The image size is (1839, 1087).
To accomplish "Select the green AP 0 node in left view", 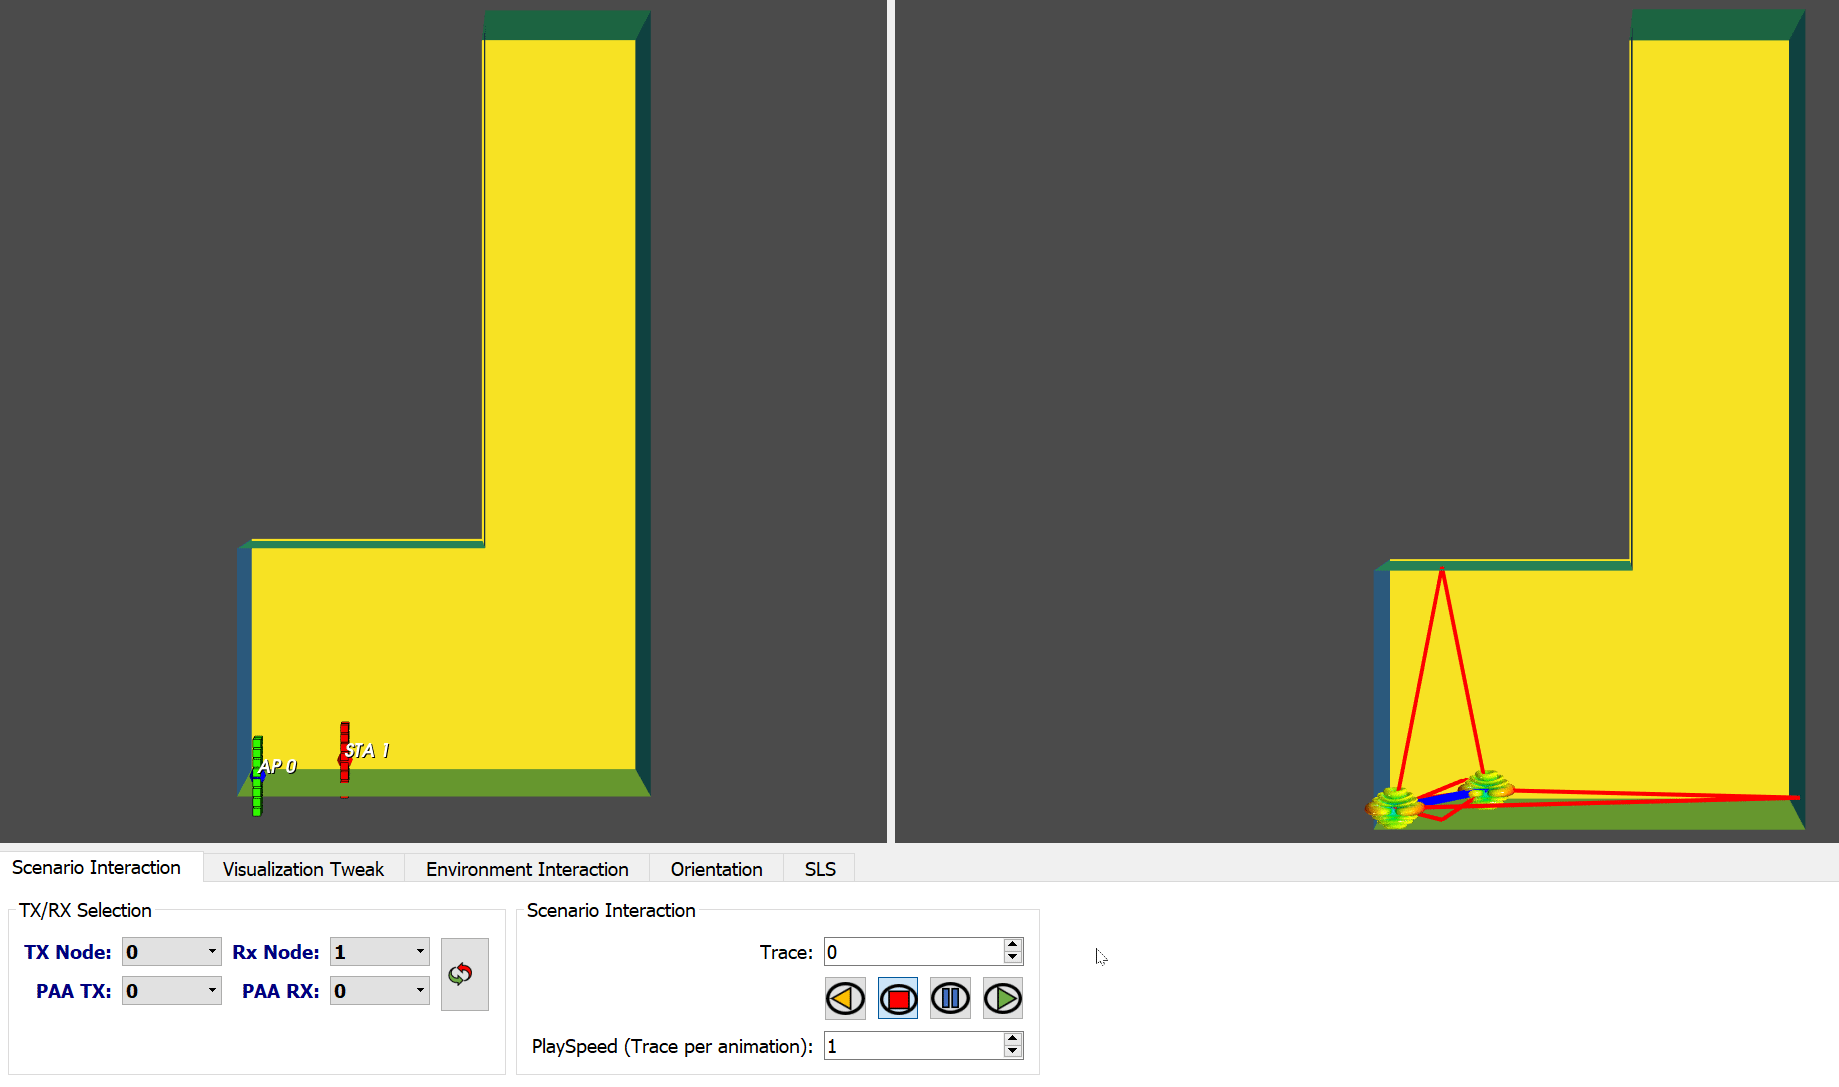I will pos(257,776).
